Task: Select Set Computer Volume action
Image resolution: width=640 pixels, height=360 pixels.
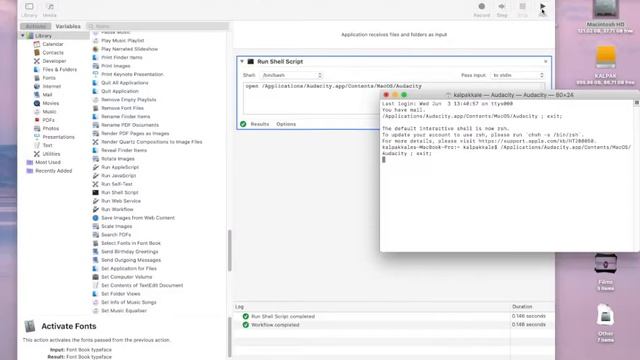Action: click(x=127, y=277)
